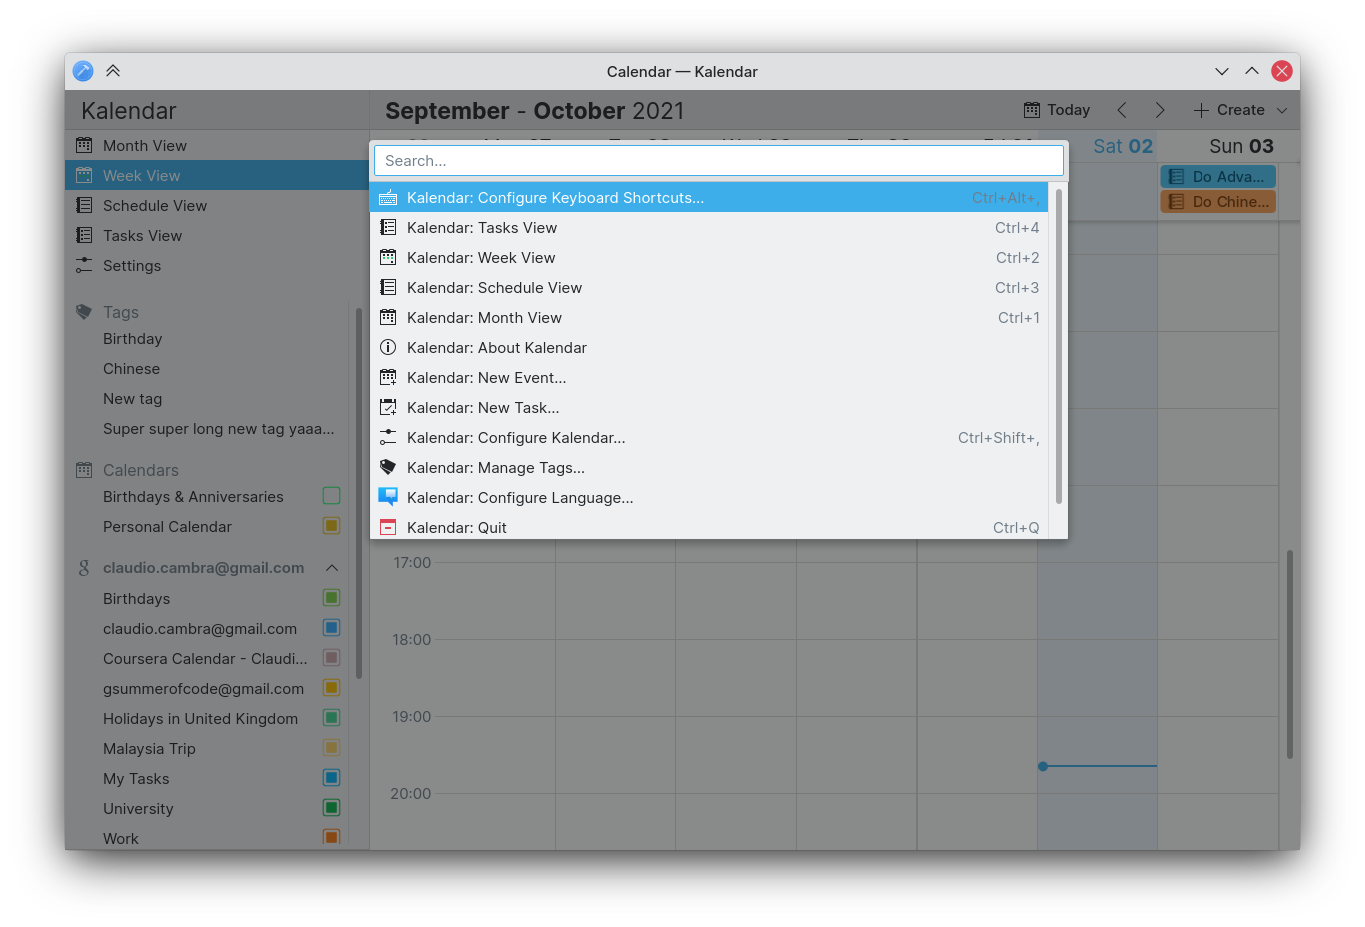Toggle the Malaysia Trip calendar checkbox
This screenshot has width=1365, height=927.
332,748
